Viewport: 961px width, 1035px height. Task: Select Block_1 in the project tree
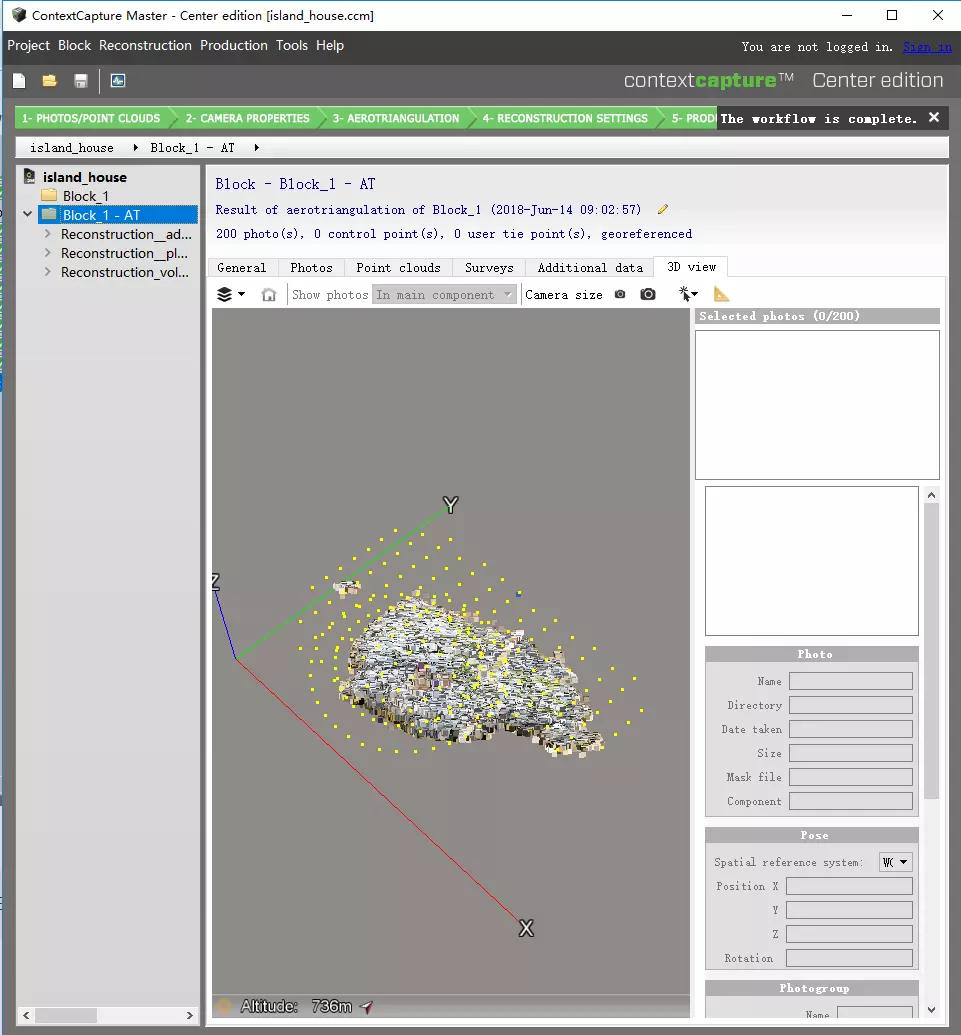[x=86, y=196]
